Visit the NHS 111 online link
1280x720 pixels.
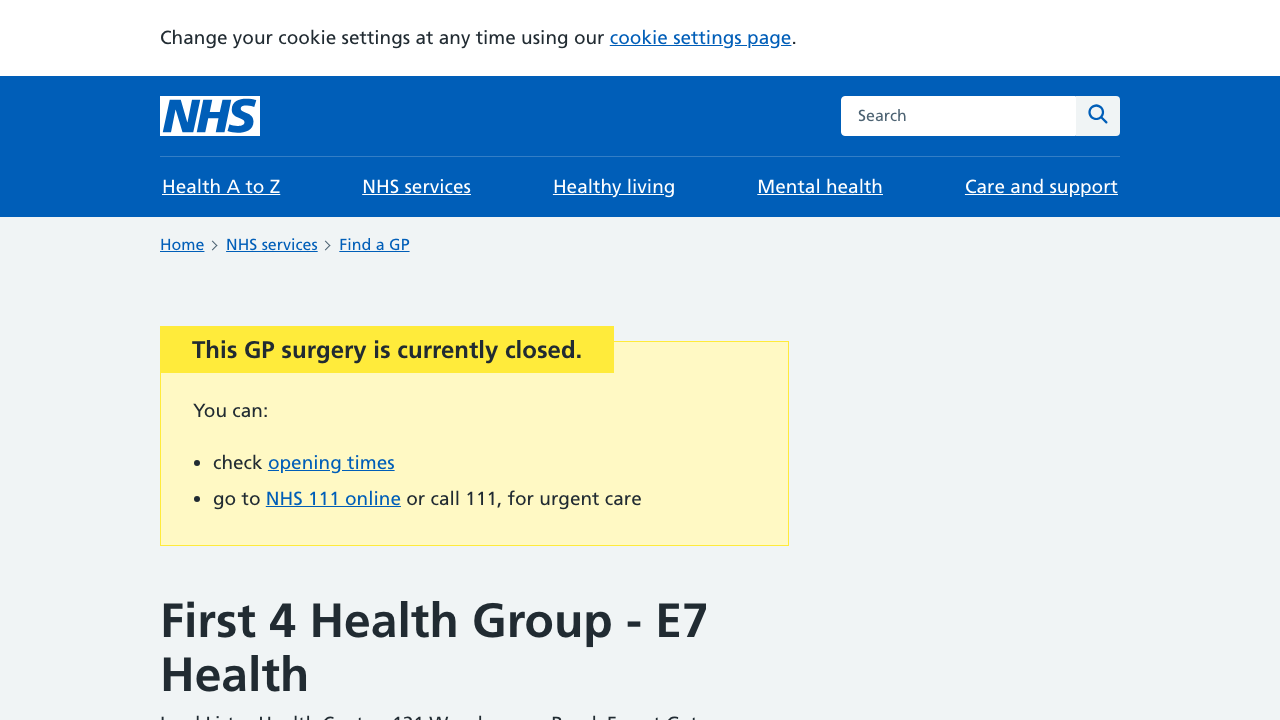coord(333,499)
